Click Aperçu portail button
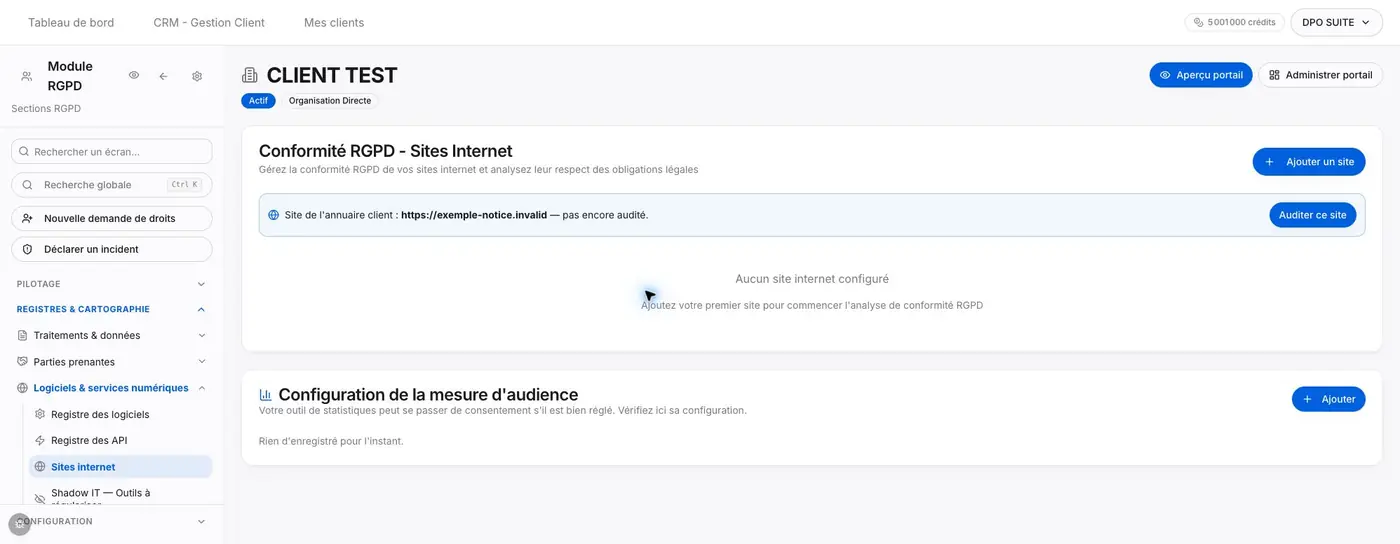The image size is (1400, 544). tap(1201, 75)
